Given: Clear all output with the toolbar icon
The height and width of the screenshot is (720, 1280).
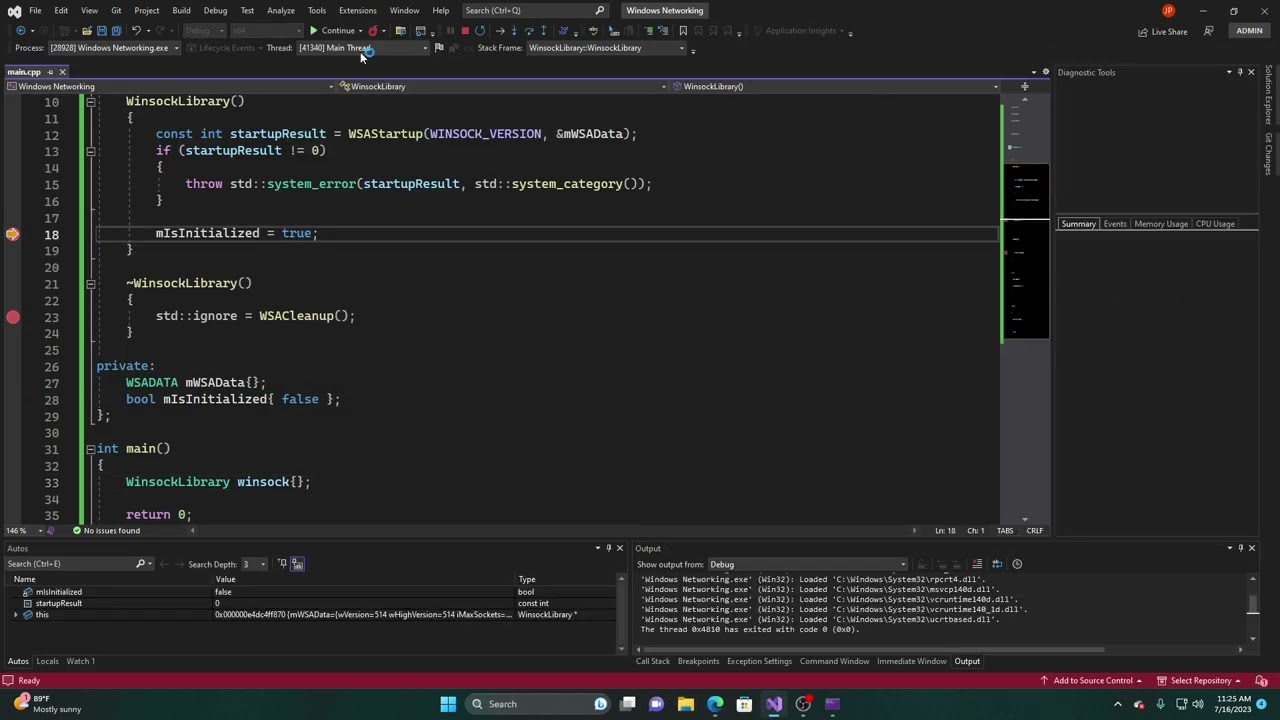Looking at the screenshot, I should coord(977,564).
